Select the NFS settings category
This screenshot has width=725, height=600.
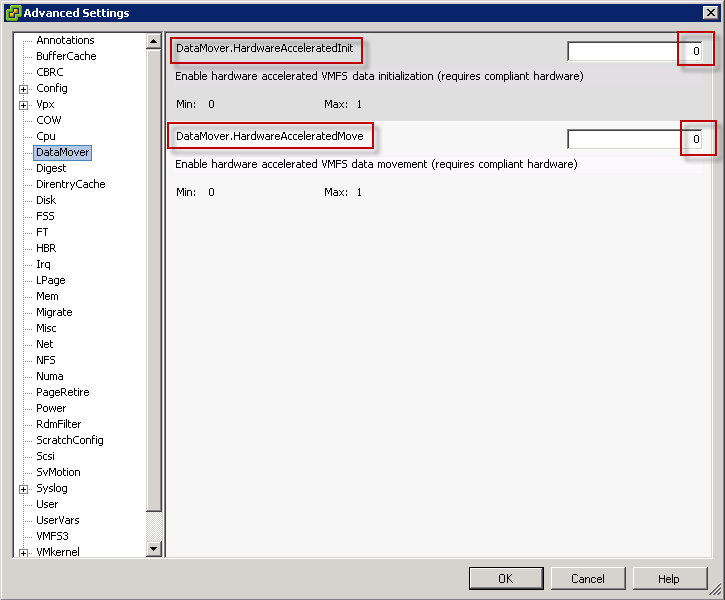point(46,360)
